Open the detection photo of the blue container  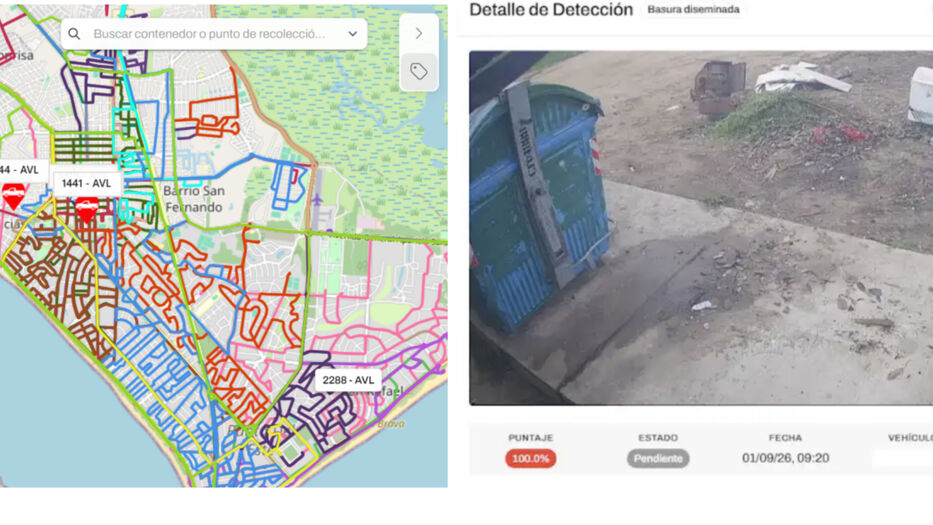pos(701,228)
